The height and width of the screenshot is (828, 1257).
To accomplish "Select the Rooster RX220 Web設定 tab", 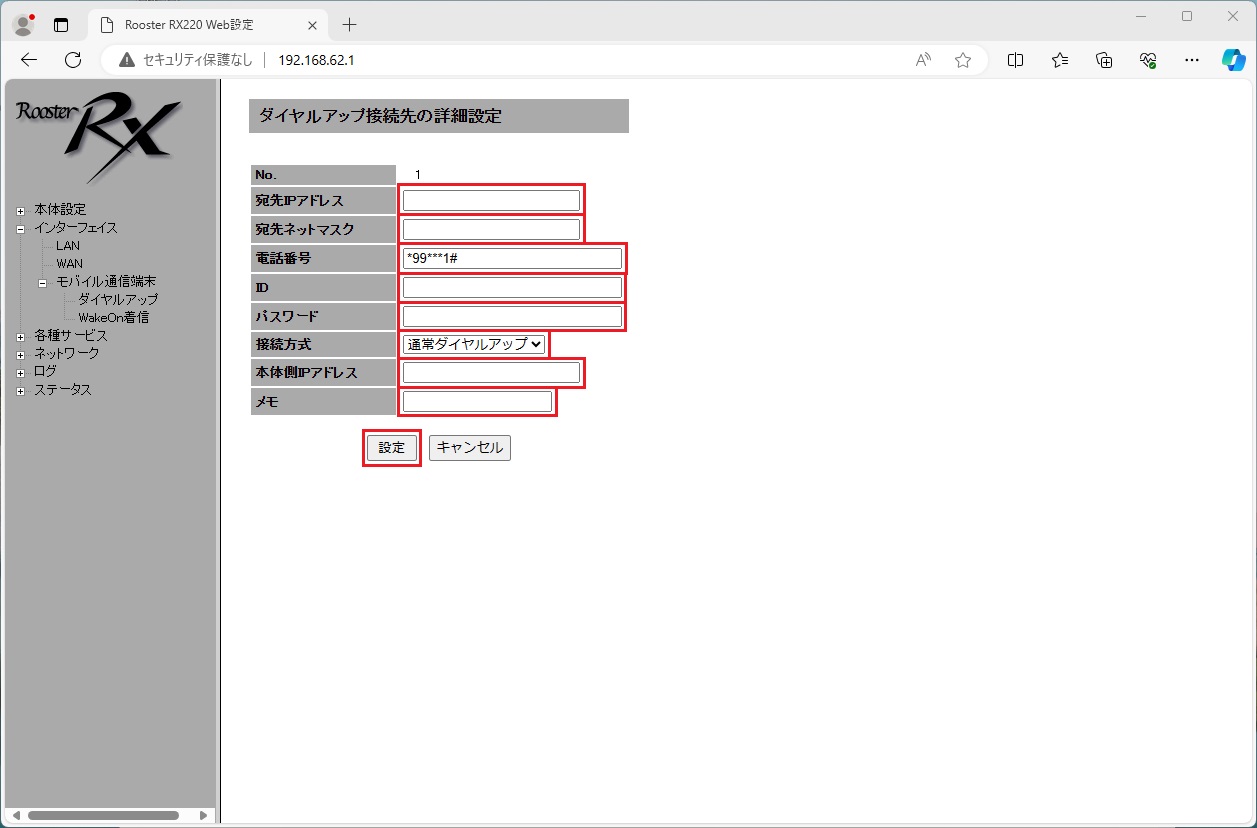I will pyautogui.click(x=210, y=25).
